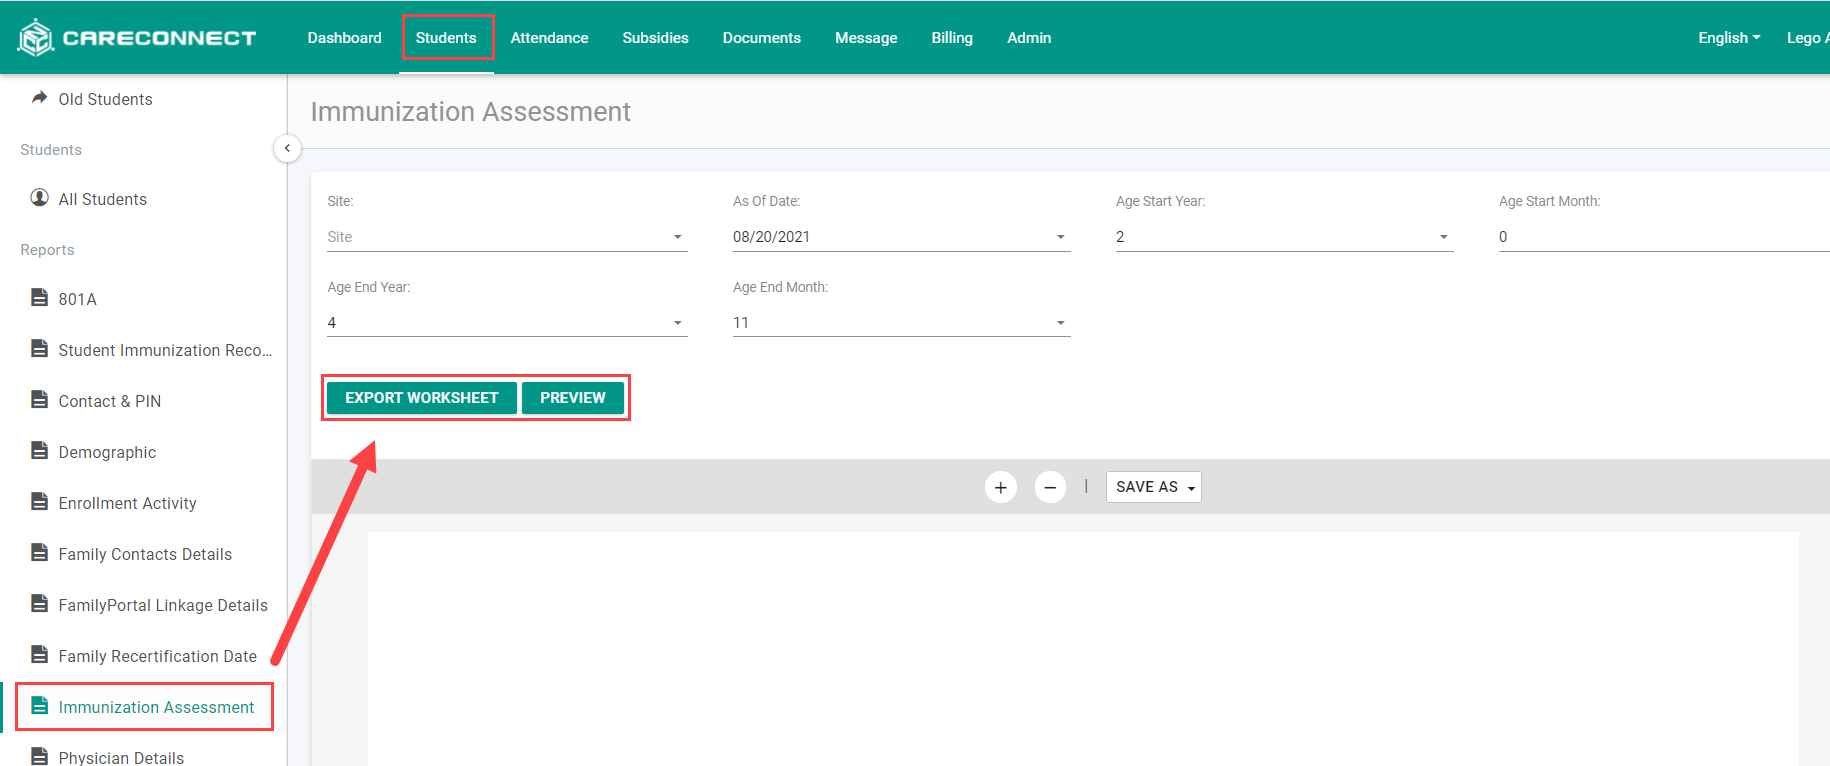Screen dimensions: 1830x766
Task: Zoom out with the minus icon
Action: point(1049,487)
